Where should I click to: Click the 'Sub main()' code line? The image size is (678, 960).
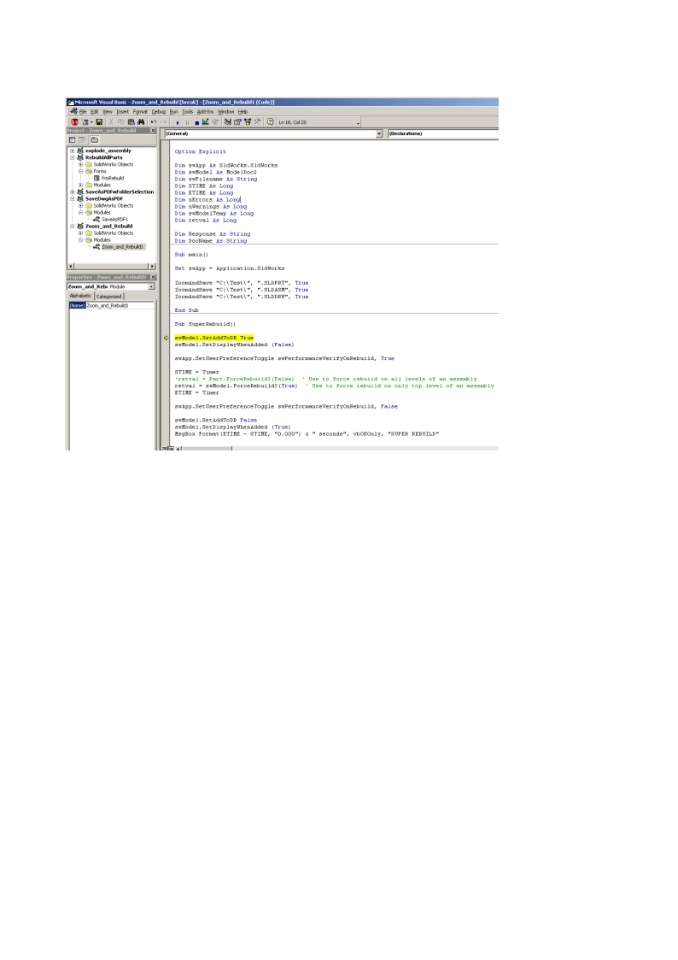coord(192,255)
